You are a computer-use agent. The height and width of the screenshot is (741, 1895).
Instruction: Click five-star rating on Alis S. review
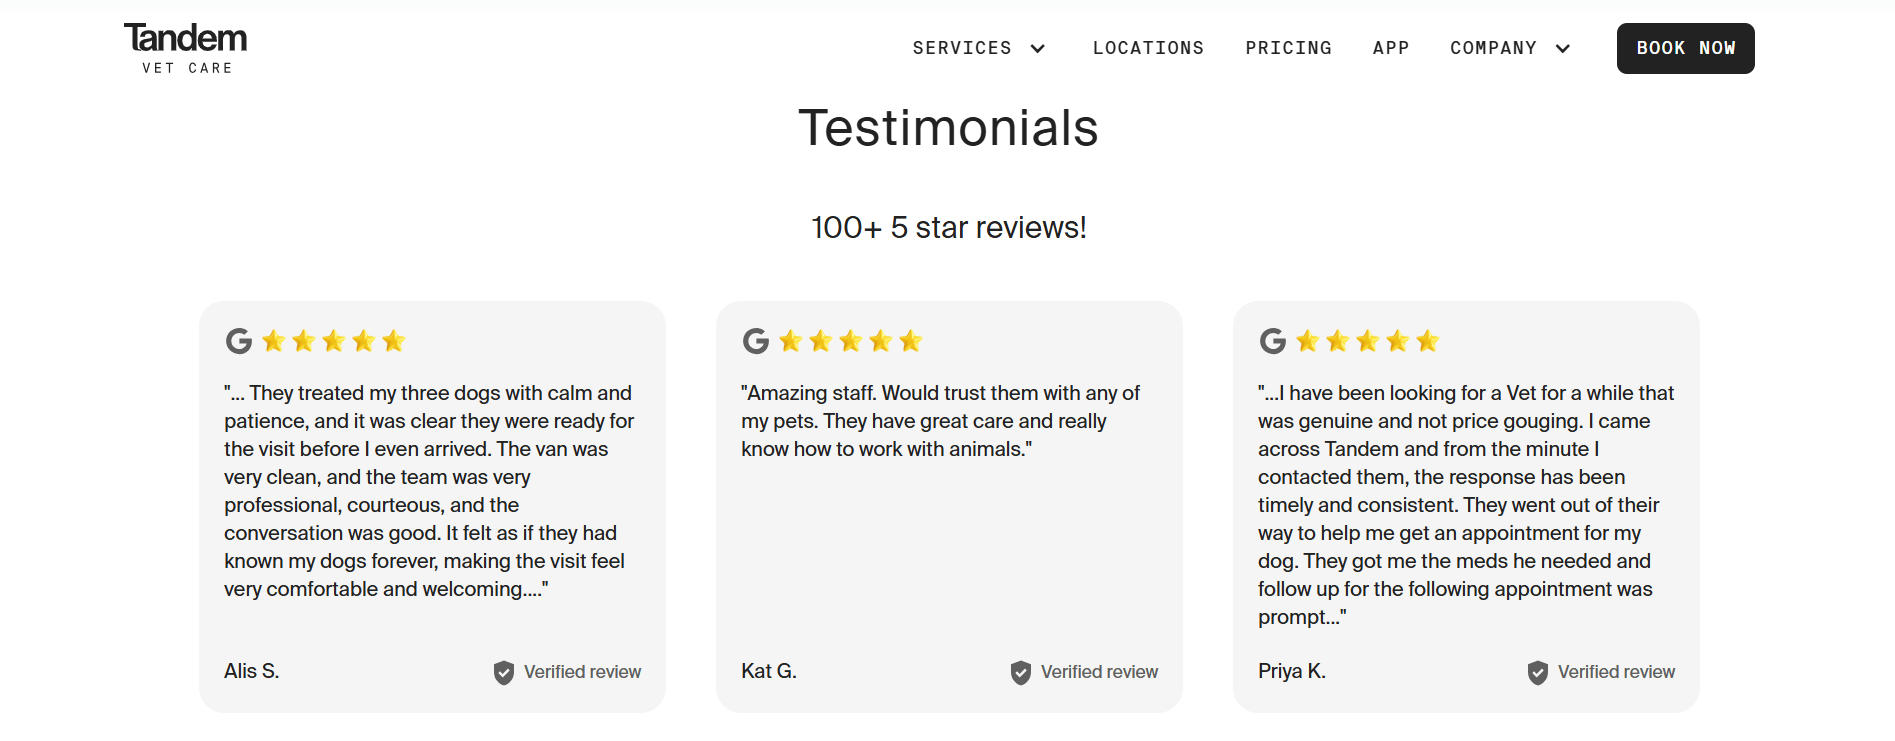pos(334,341)
